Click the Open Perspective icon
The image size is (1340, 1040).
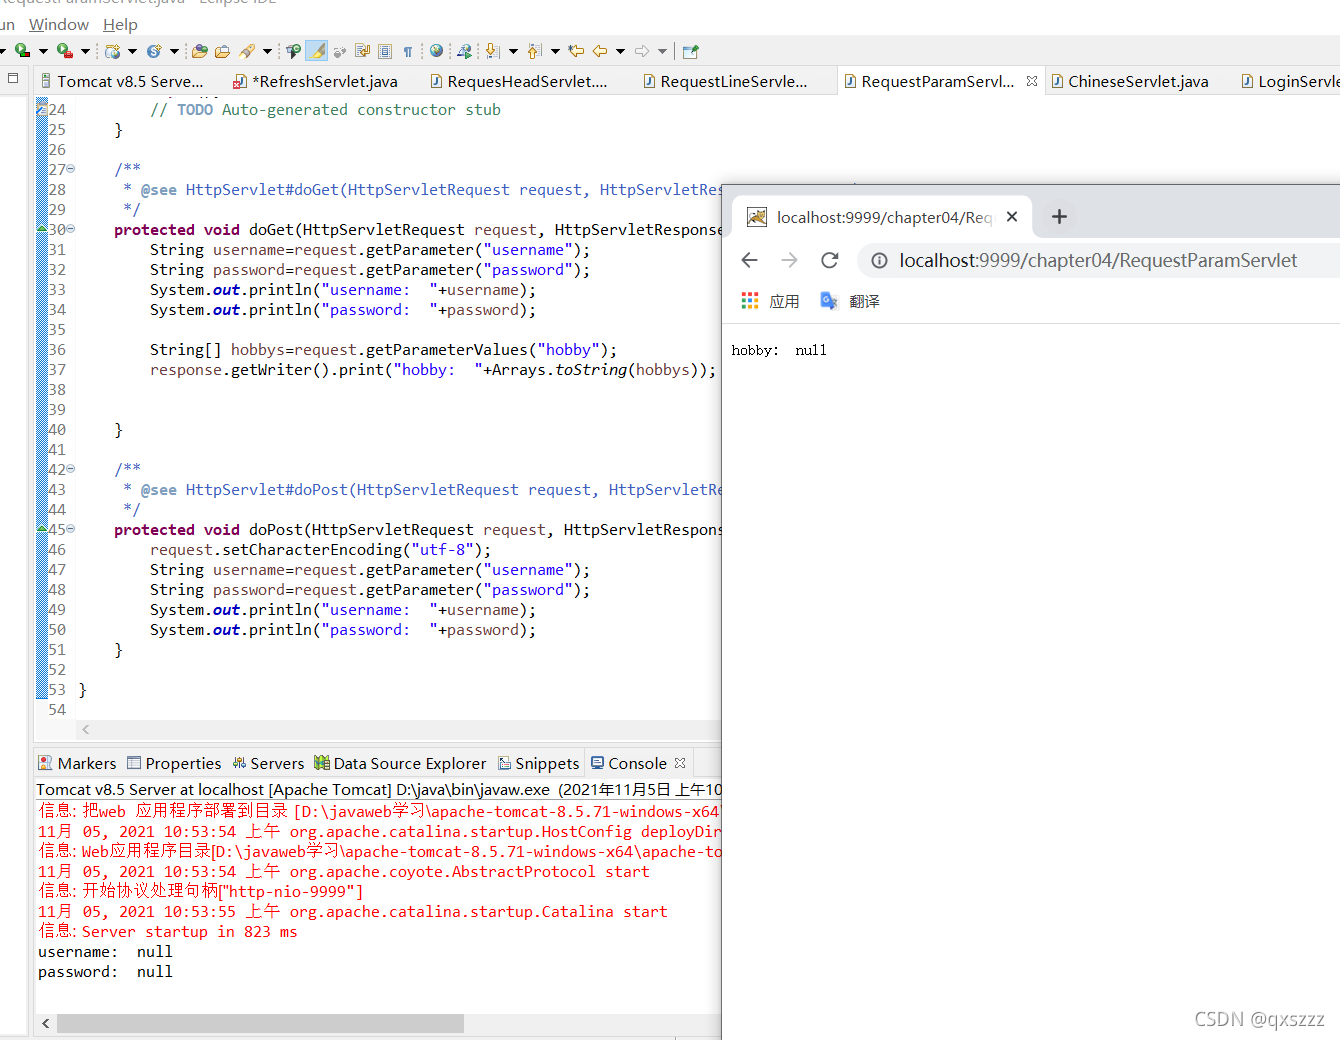pyautogui.click(x=690, y=51)
